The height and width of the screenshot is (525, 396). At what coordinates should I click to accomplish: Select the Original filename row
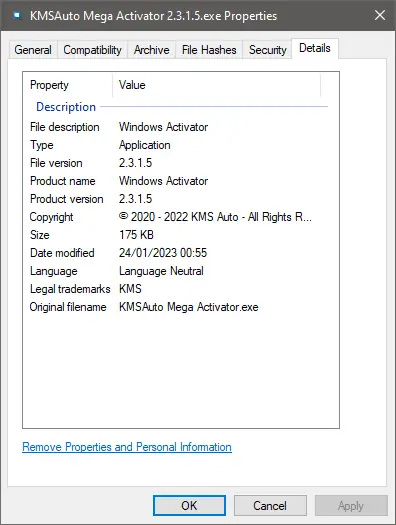[181, 307]
